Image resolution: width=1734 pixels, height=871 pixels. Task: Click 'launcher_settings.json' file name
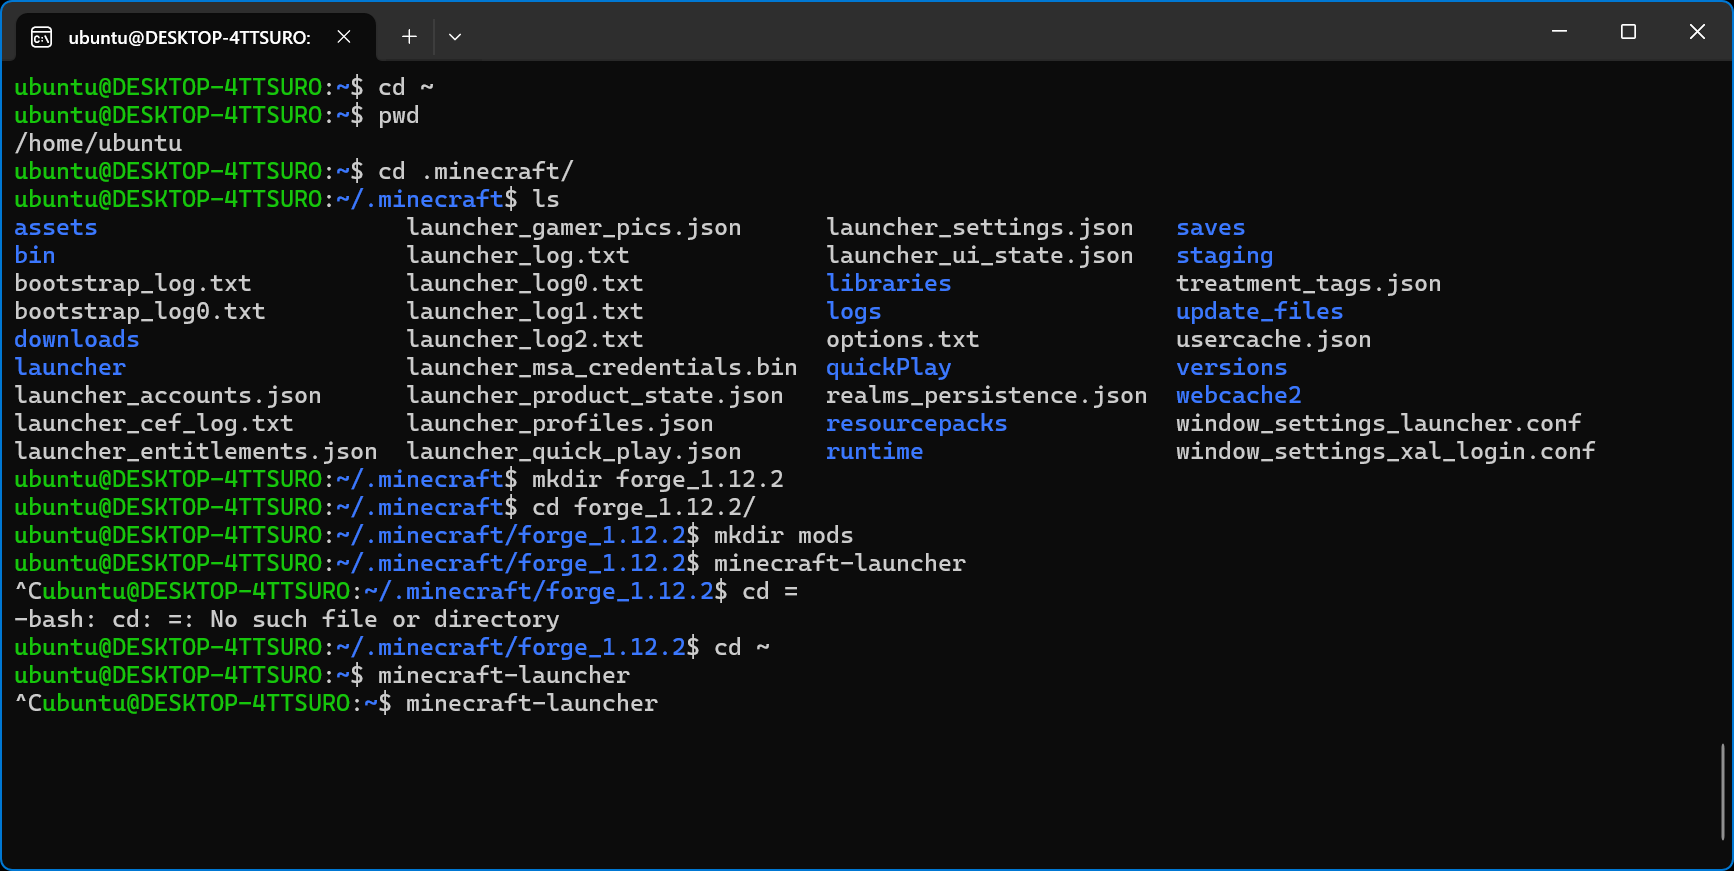coord(980,228)
